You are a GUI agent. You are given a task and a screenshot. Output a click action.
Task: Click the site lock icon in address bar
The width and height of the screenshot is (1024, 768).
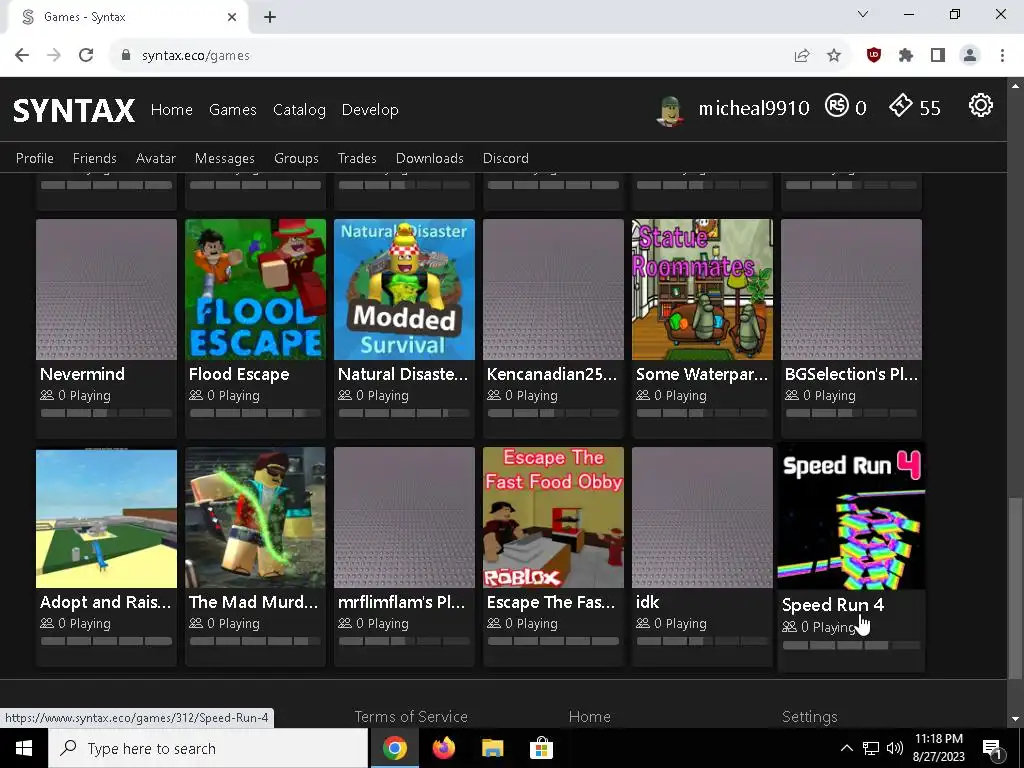pos(126,56)
